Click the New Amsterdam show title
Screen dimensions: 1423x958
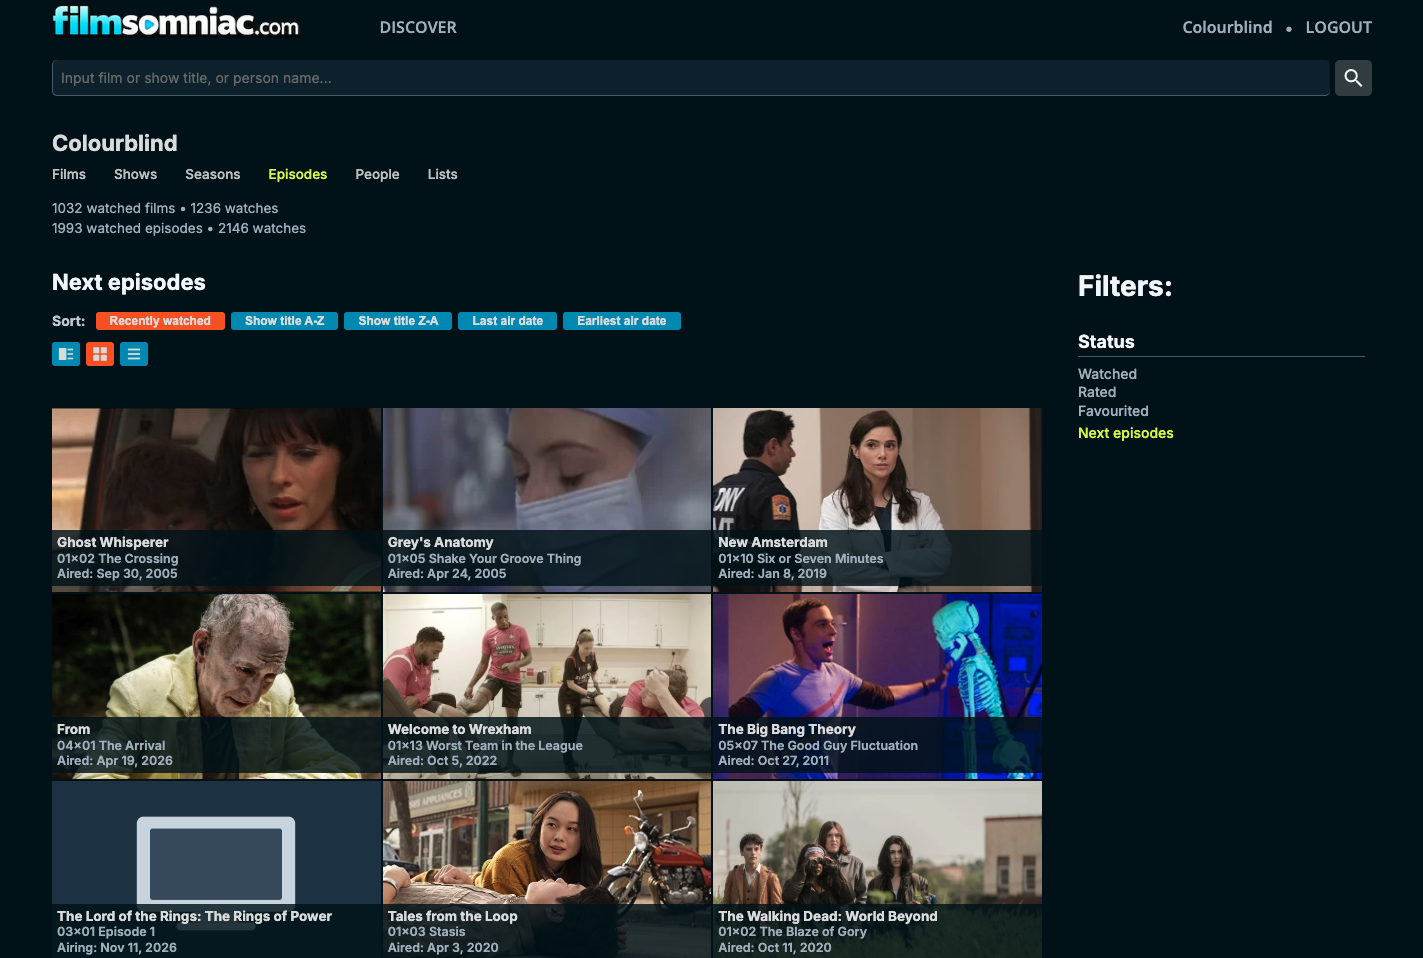[773, 542]
